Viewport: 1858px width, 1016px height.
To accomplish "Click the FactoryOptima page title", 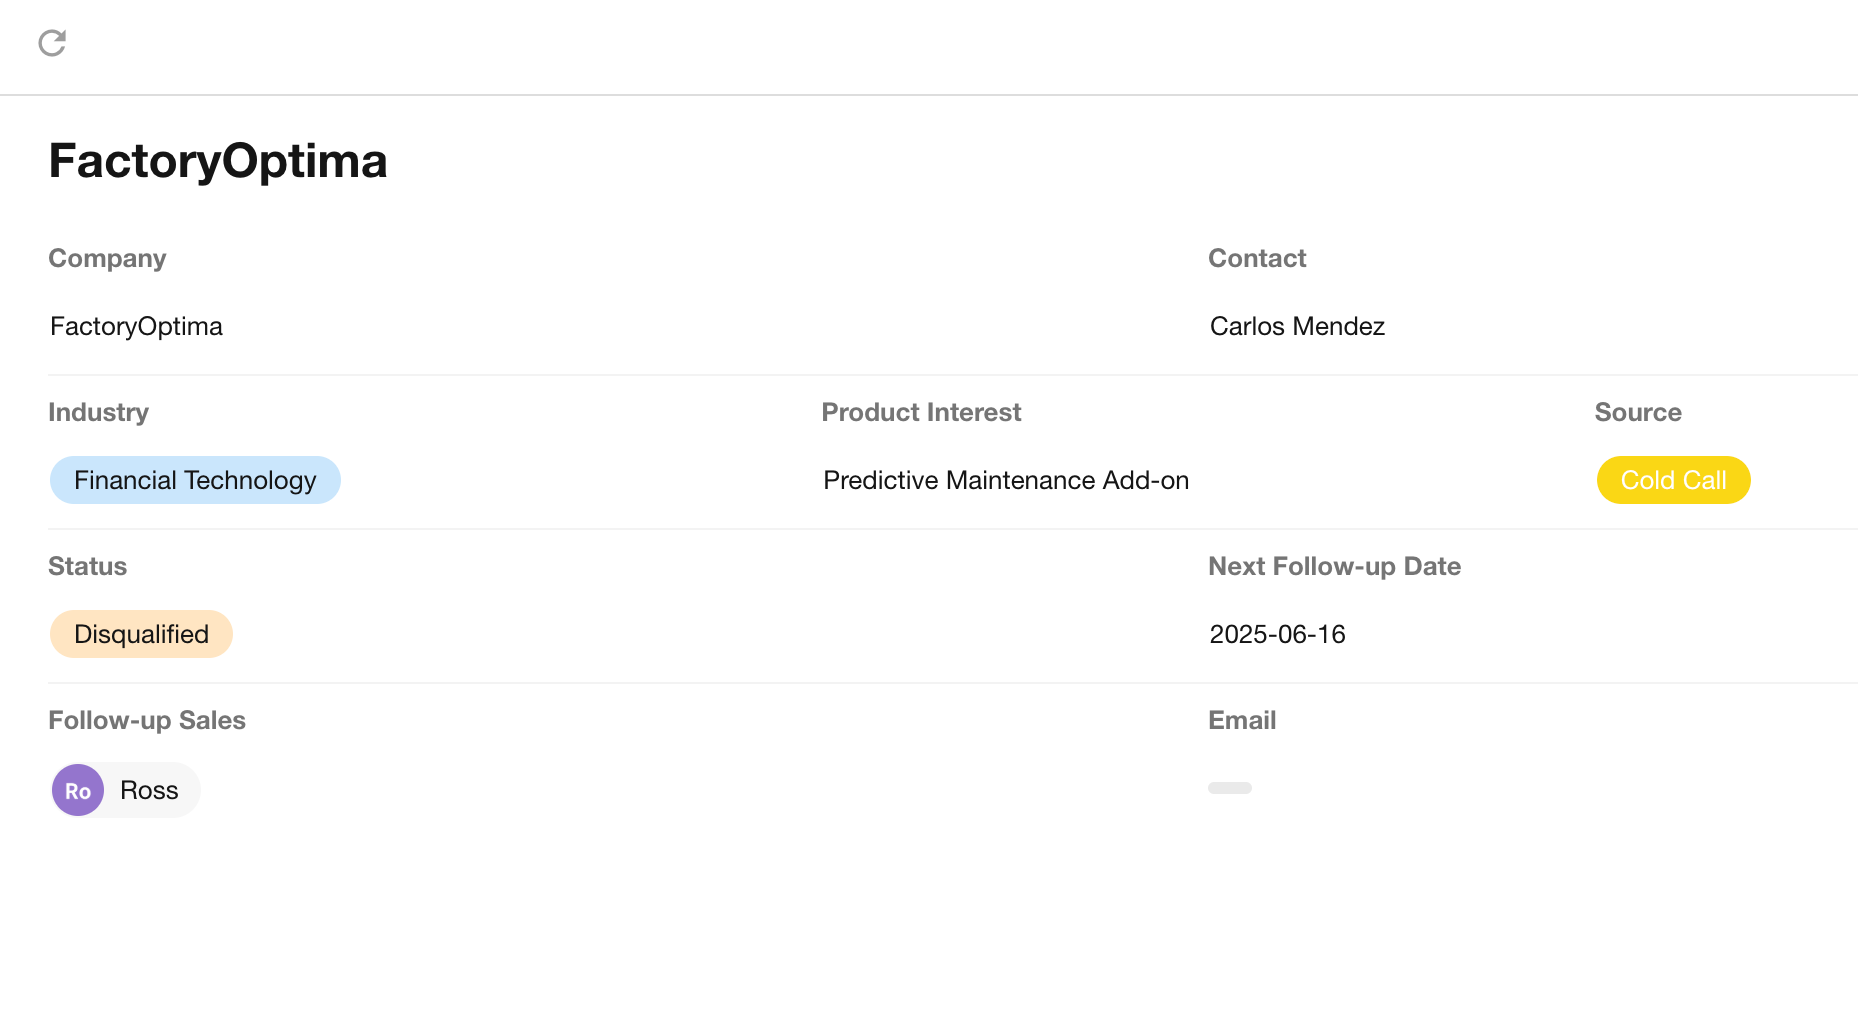I will (x=218, y=161).
